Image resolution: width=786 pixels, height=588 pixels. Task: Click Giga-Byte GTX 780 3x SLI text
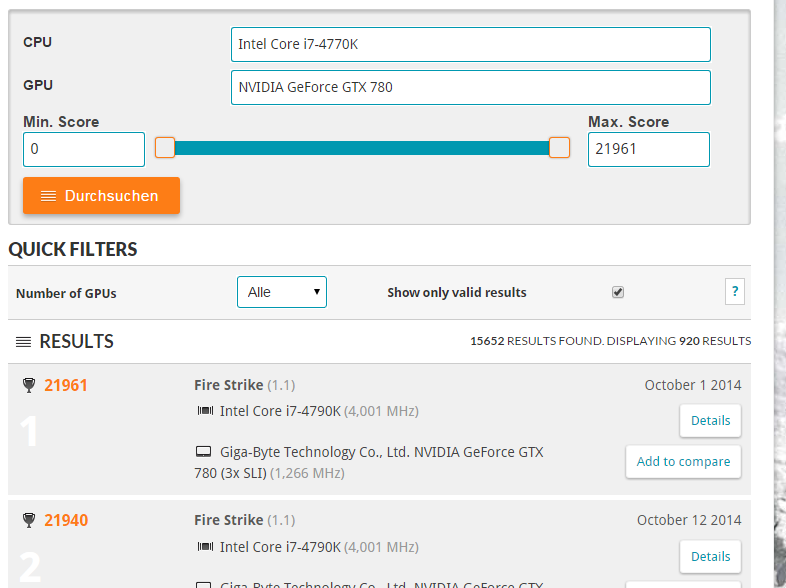pyautogui.click(x=369, y=463)
